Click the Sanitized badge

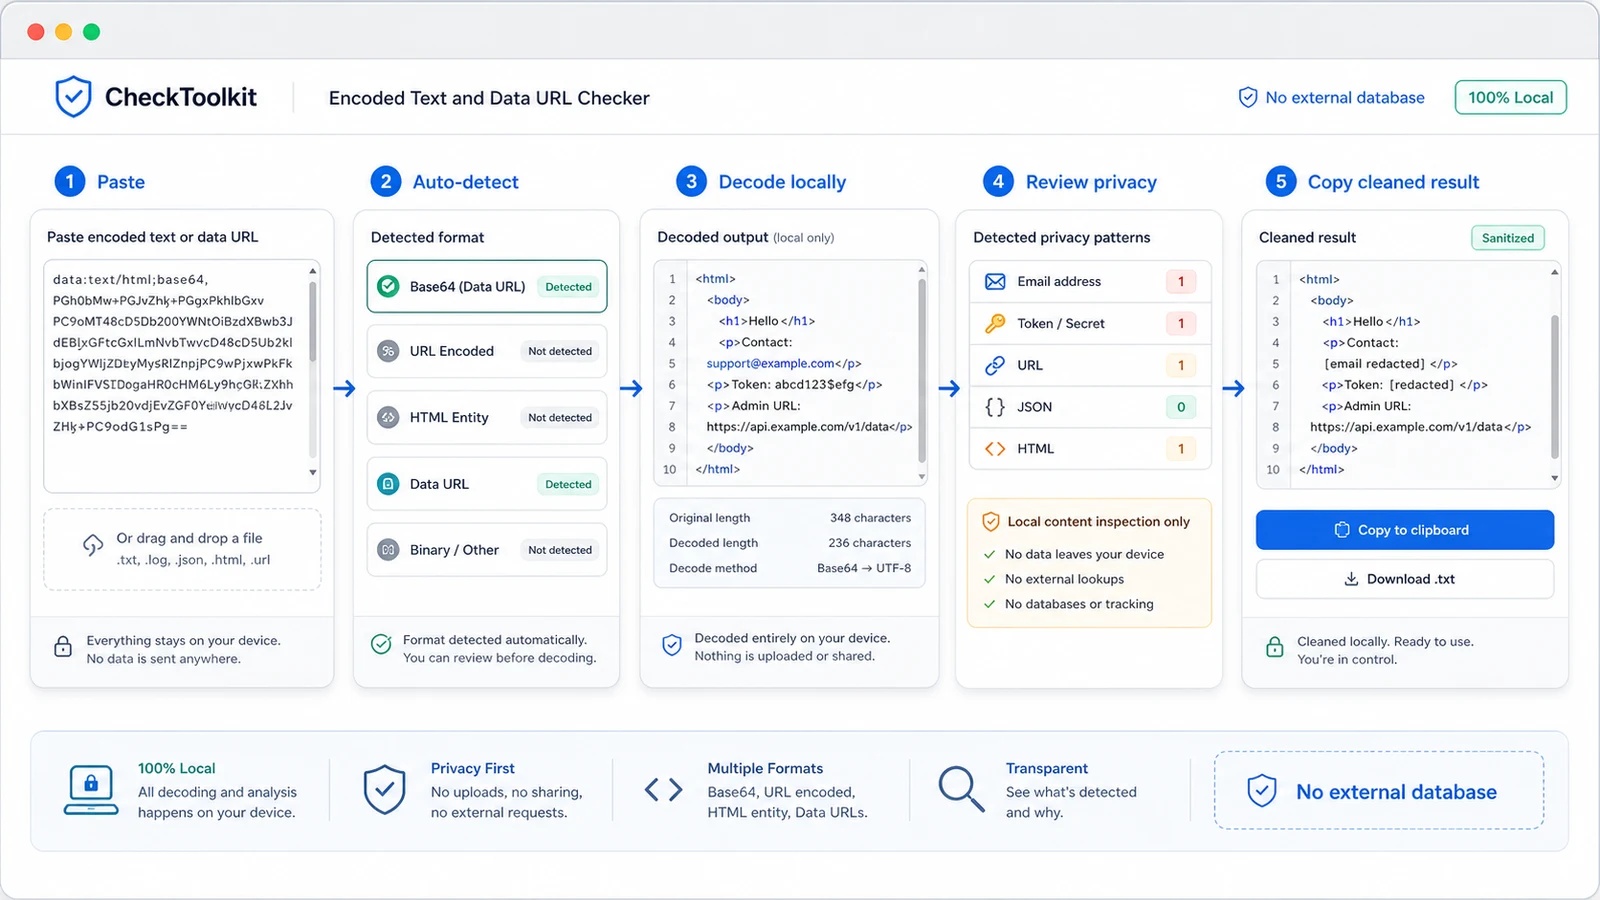pyautogui.click(x=1508, y=238)
